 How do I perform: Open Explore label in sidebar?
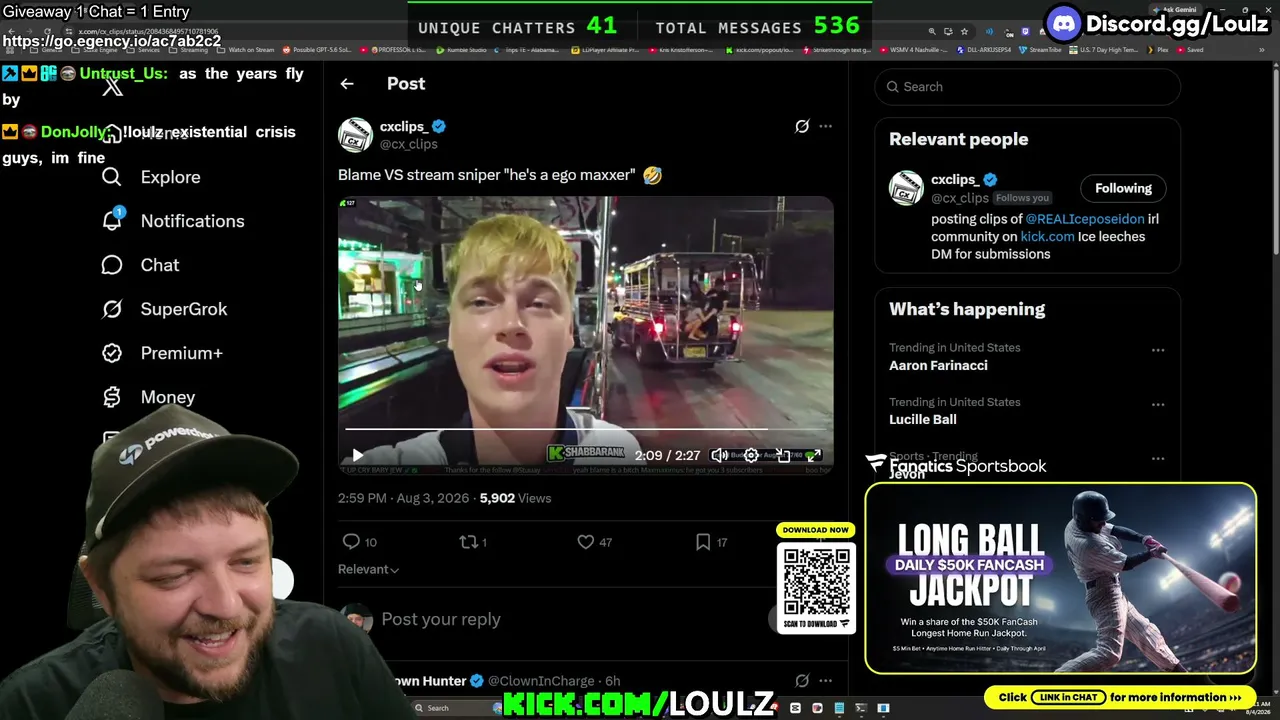pyautogui.click(x=170, y=177)
